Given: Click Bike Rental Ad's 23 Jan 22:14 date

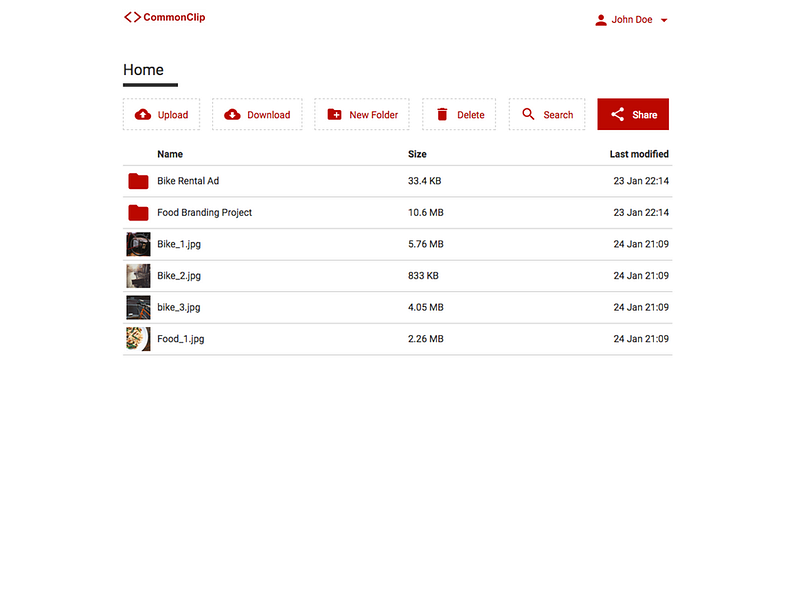Looking at the screenshot, I should click(x=641, y=181).
